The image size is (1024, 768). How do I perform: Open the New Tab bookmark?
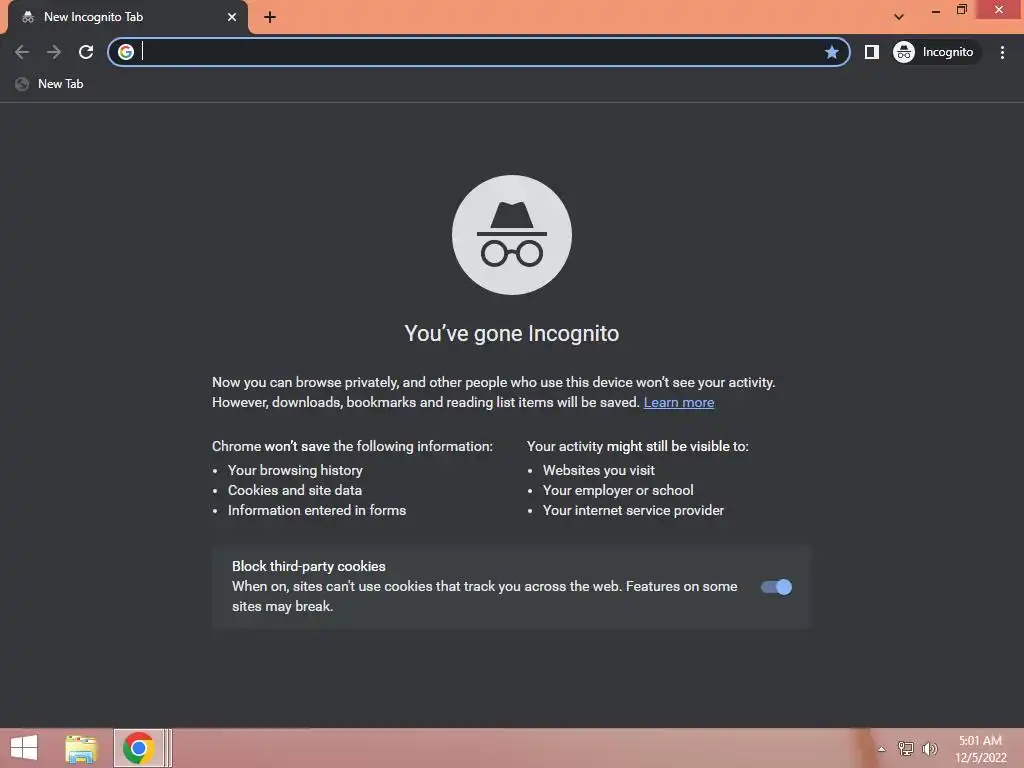[x=50, y=84]
